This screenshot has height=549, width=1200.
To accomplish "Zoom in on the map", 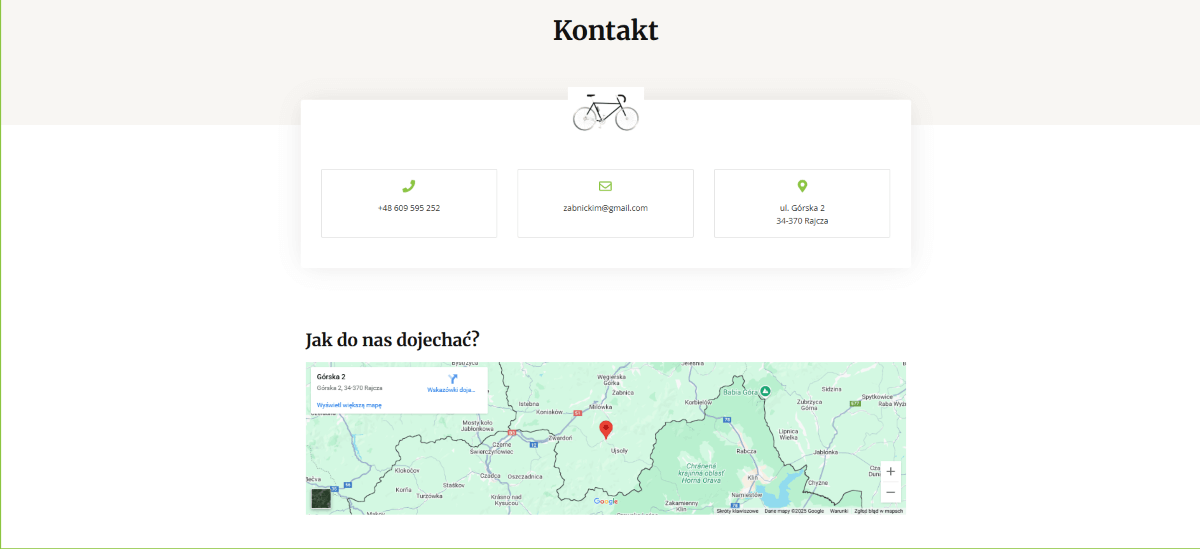I will point(890,472).
